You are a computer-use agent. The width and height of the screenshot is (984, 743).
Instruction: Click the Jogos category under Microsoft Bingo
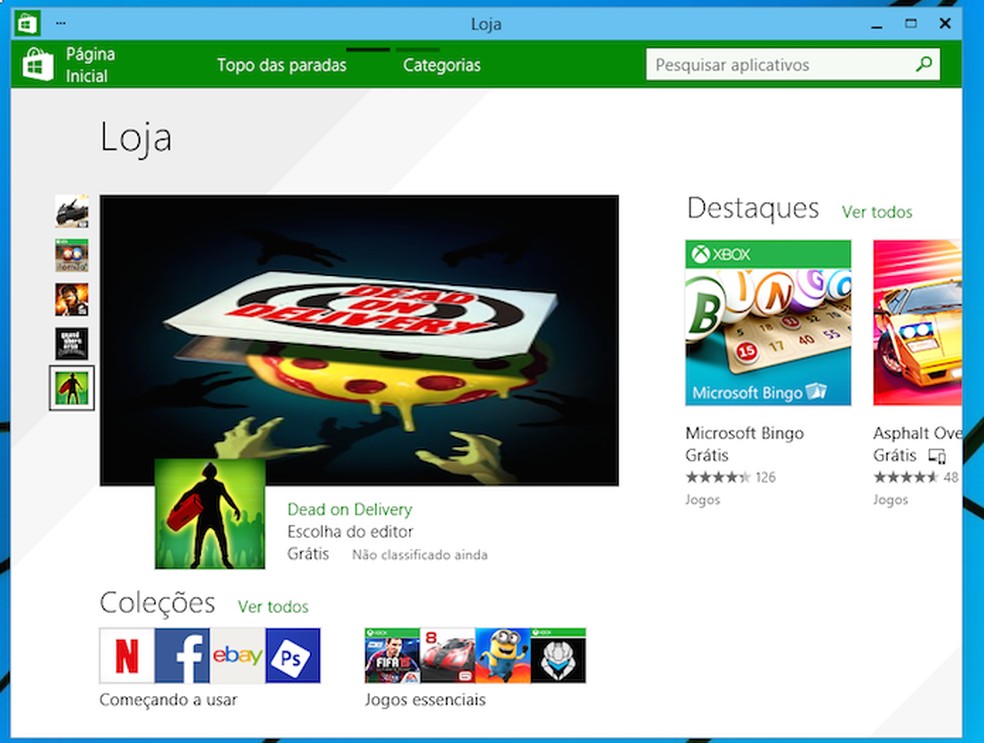coord(702,500)
